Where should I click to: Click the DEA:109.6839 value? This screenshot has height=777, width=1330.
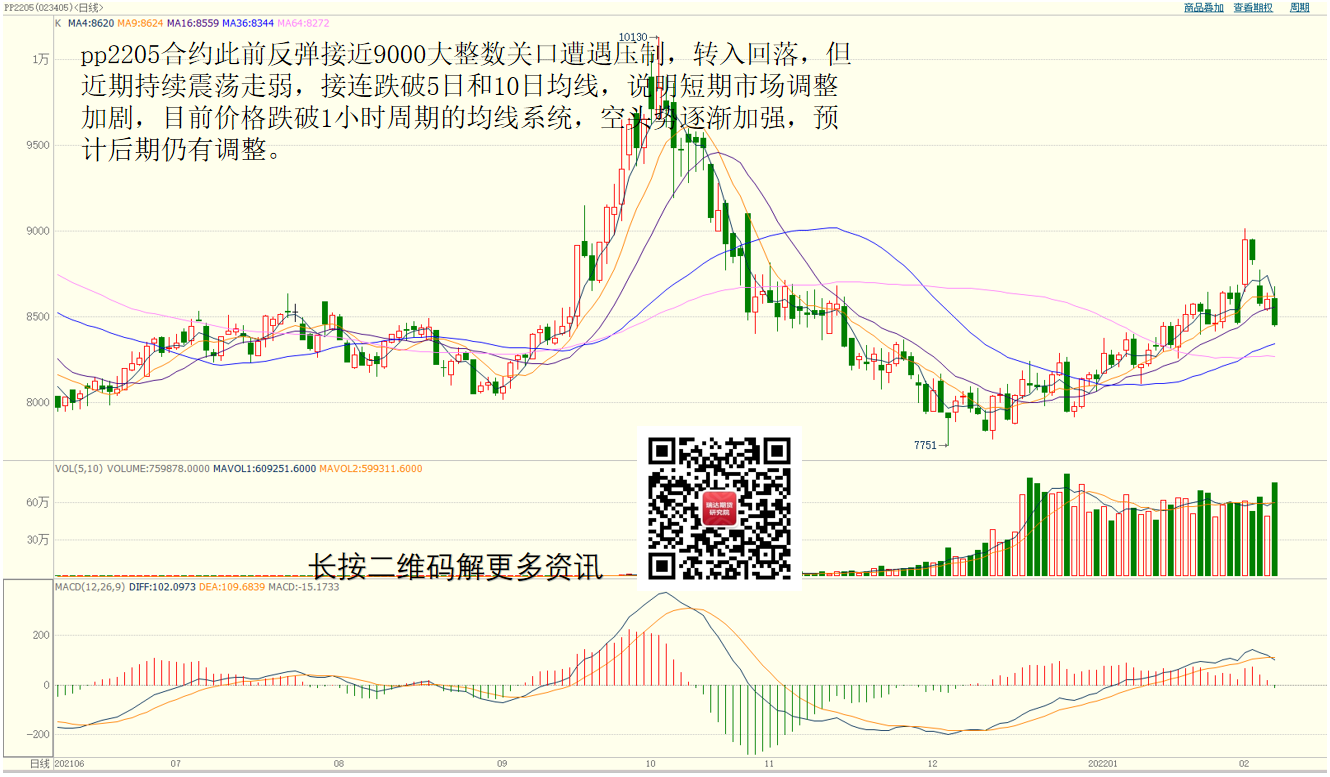(x=232, y=586)
